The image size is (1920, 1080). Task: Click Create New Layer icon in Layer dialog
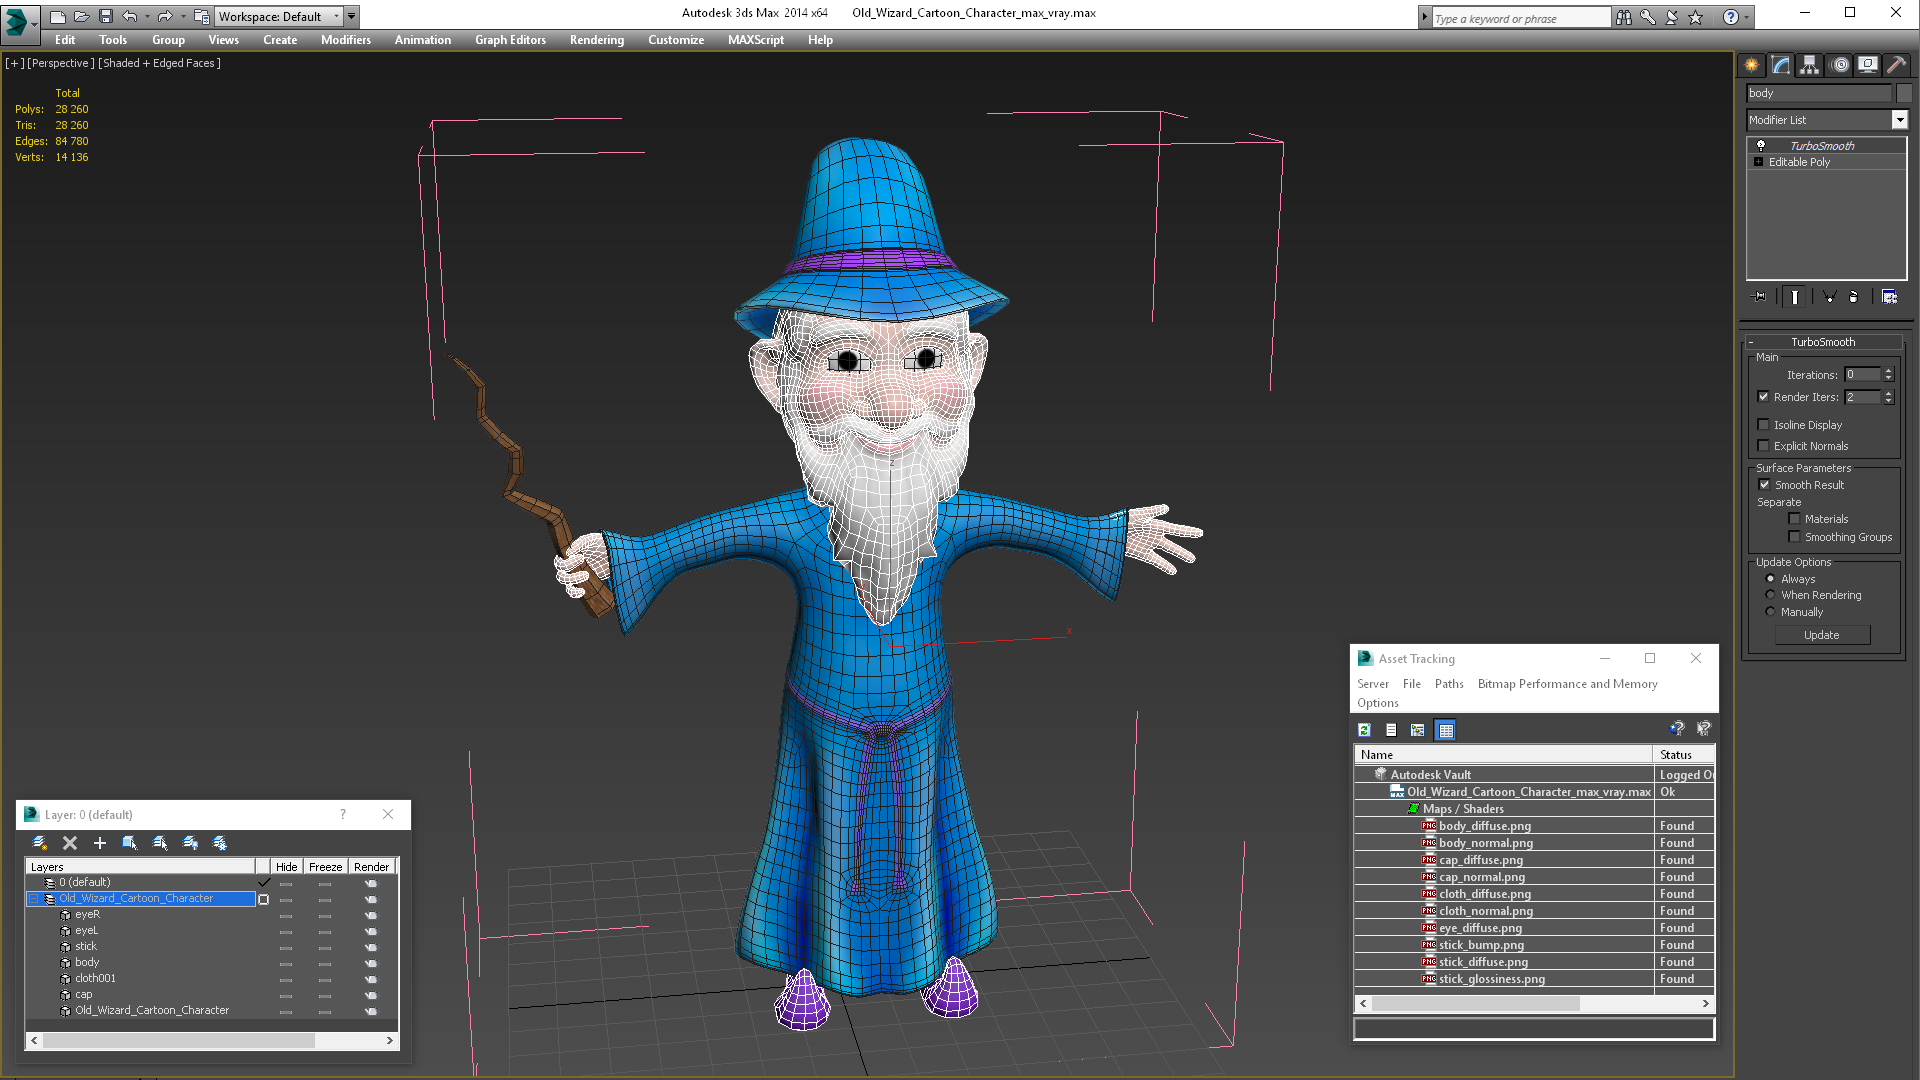tap(40, 843)
